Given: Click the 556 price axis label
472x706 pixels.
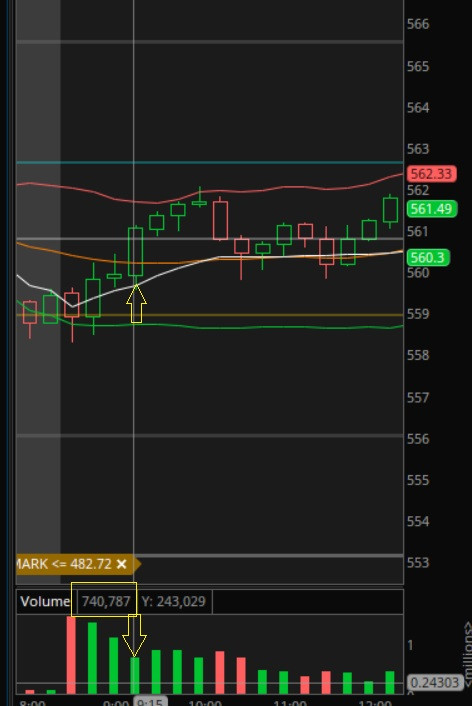Looking at the screenshot, I should tap(418, 439).
